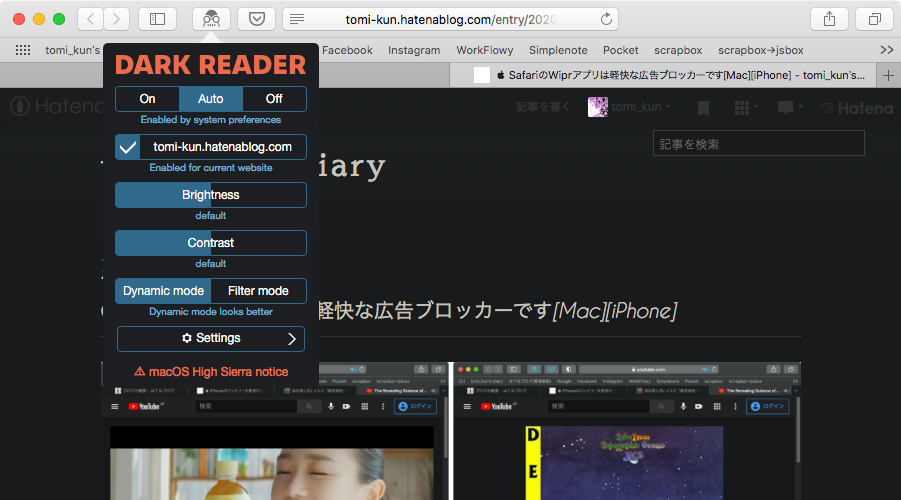Select Filter mode

pyautogui.click(x=259, y=291)
